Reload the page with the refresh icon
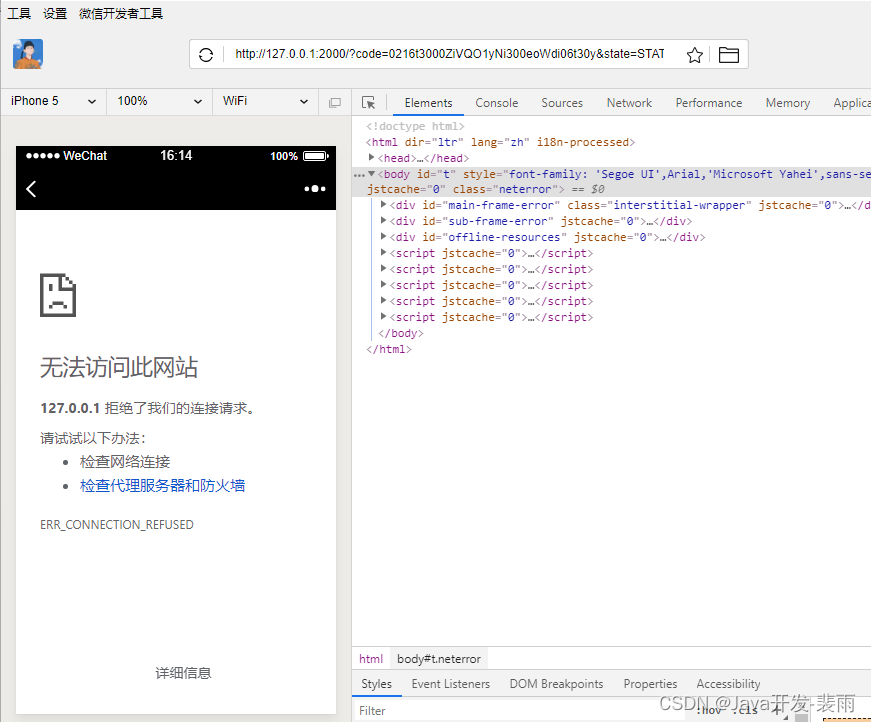This screenshot has height=722, width=871. [206, 54]
